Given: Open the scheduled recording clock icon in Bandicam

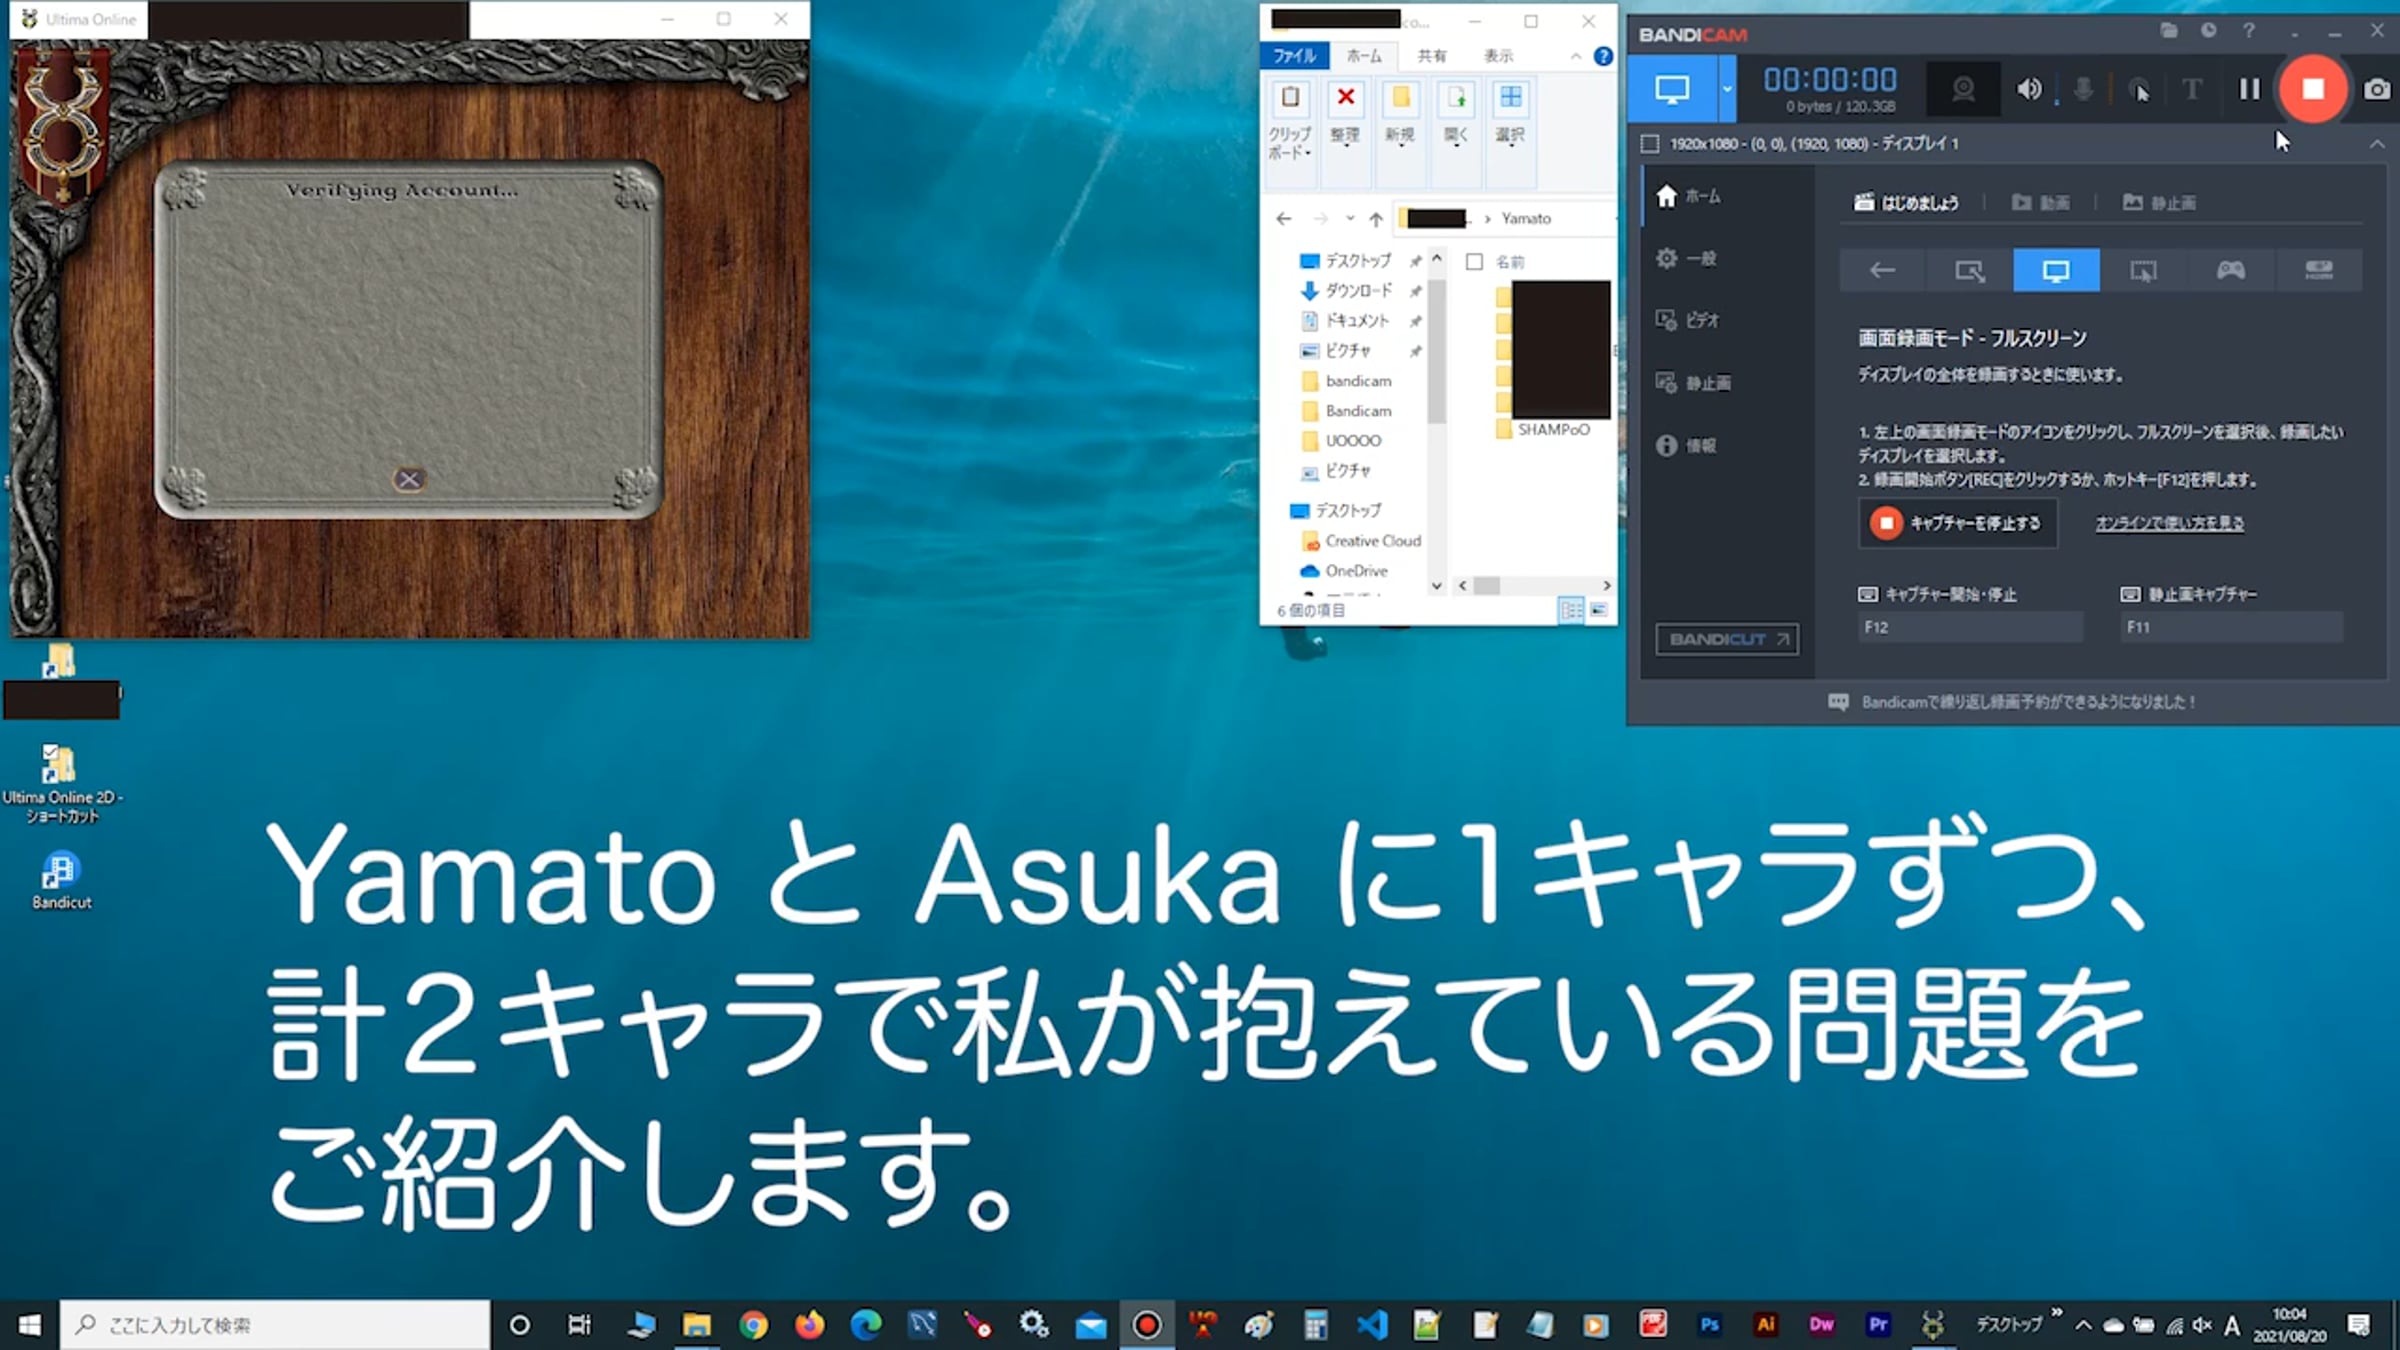Looking at the screenshot, I should (x=2208, y=31).
